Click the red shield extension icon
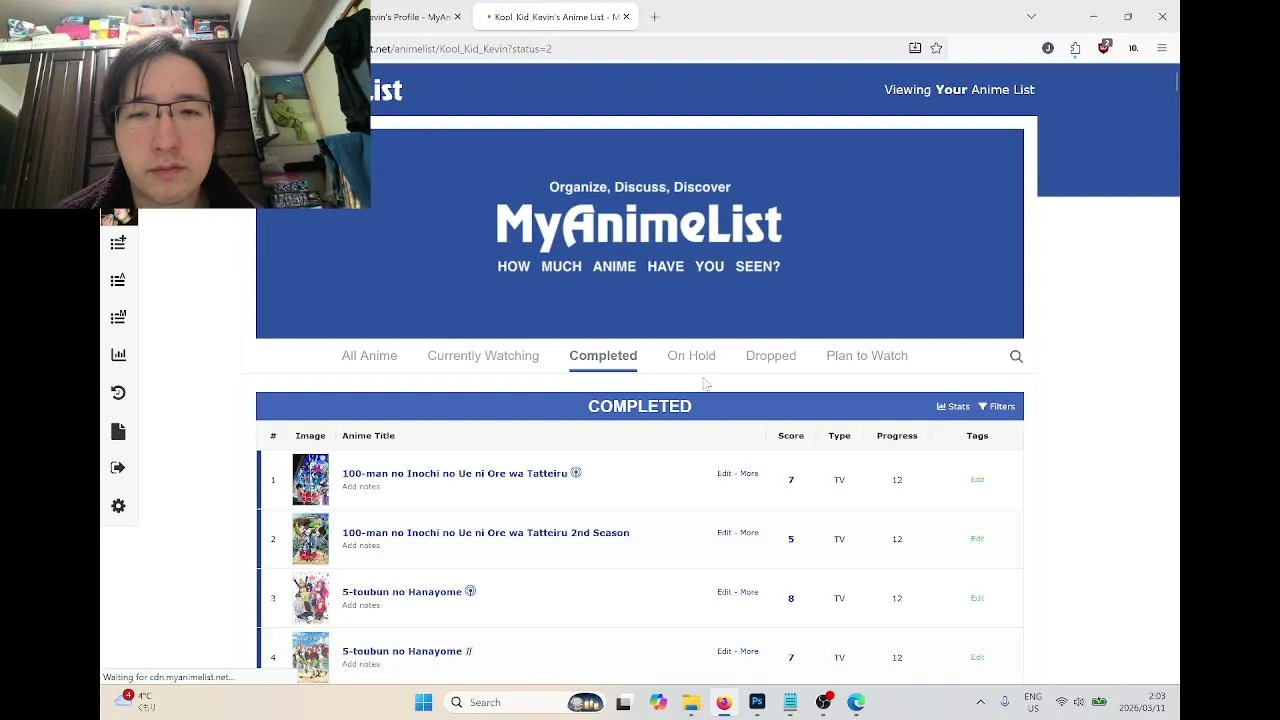This screenshot has height=720, width=1280. (x=1104, y=47)
